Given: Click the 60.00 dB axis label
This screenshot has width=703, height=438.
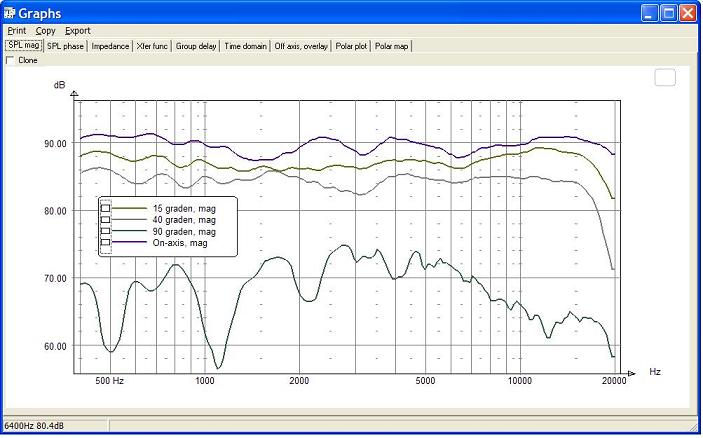Looking at the screenshot, I should (55, 346).
